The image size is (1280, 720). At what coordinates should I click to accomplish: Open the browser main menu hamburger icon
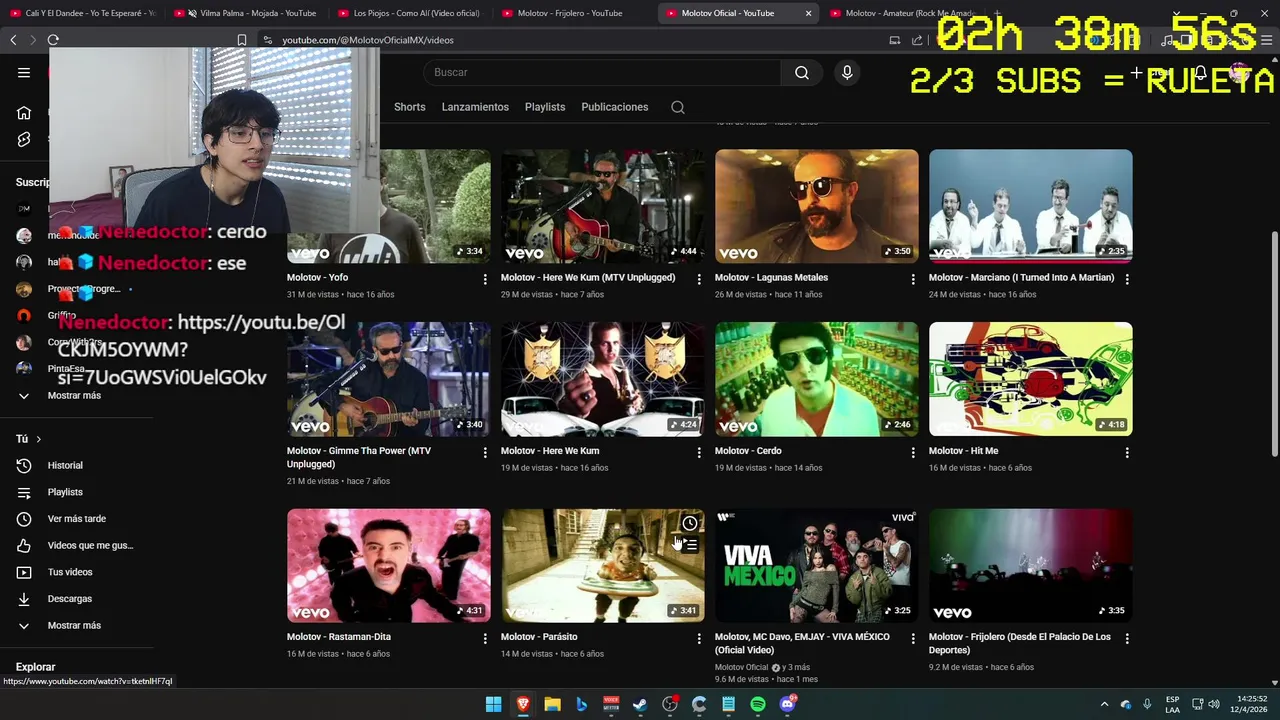click(x=1267, y=40)
